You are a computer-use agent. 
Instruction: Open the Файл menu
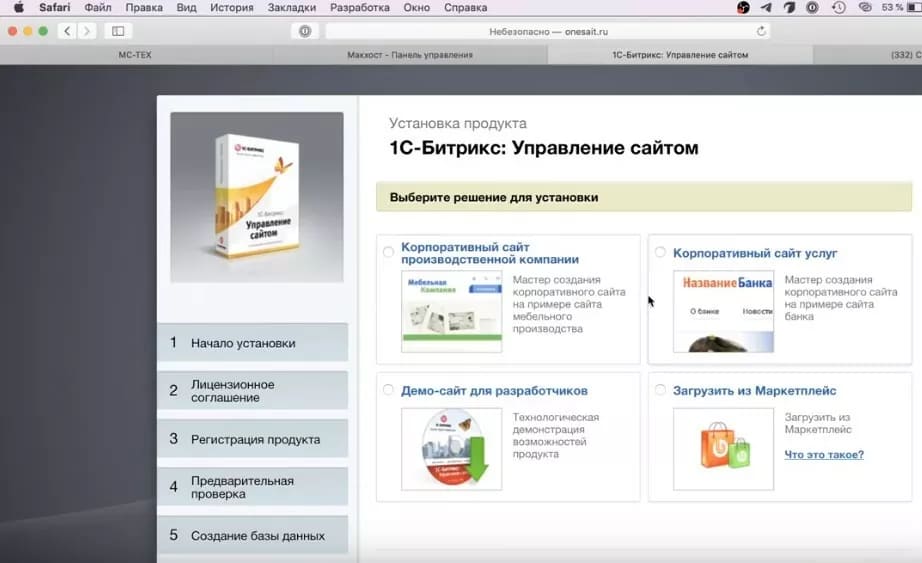[x=98, y=8]
